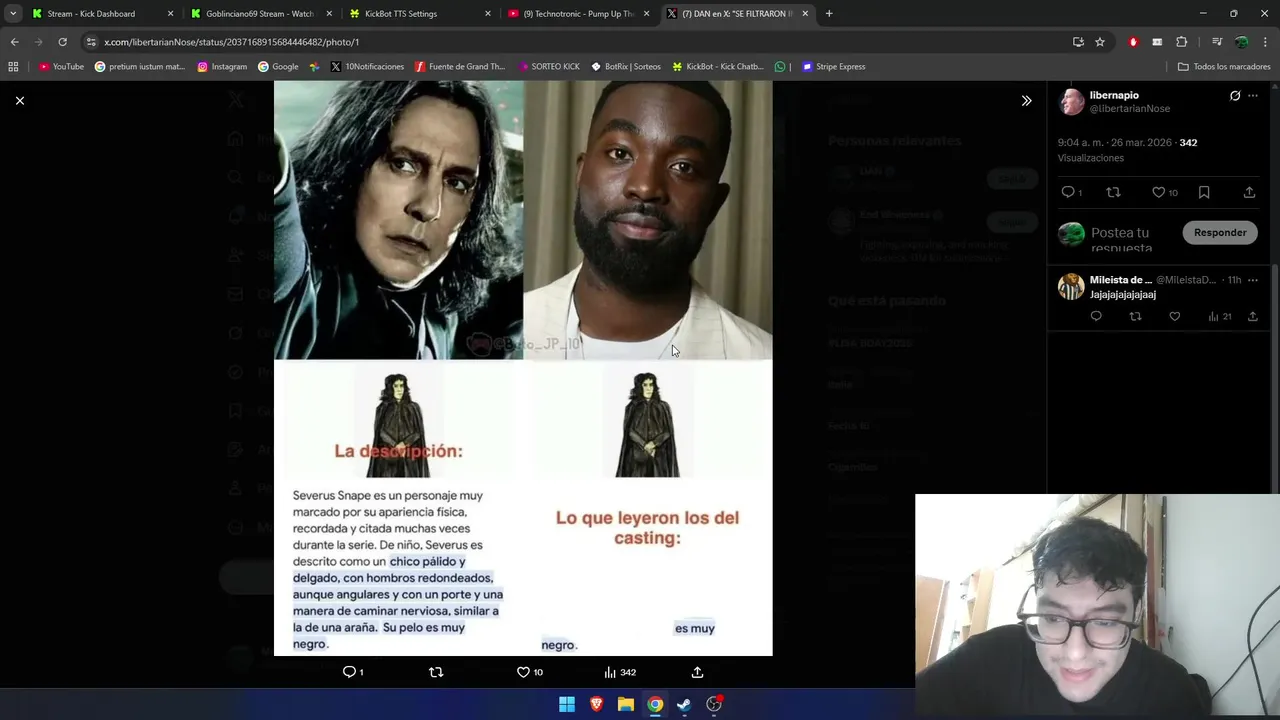Reply to the post in the side panel
The width and height of the screenshot is (1280, 720).
point(1068,192)
